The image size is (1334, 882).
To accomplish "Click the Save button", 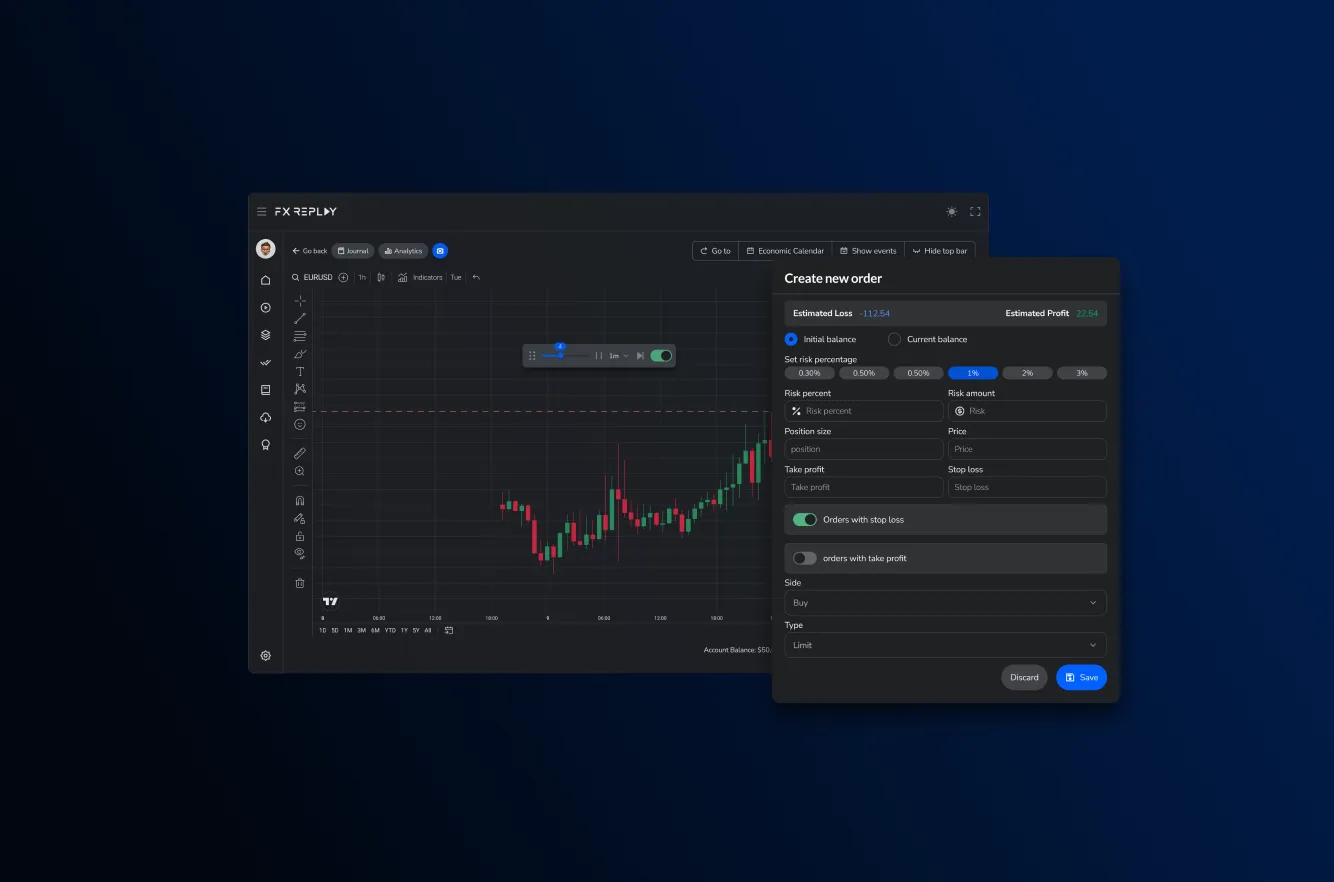I will (x=1081, y=677).
